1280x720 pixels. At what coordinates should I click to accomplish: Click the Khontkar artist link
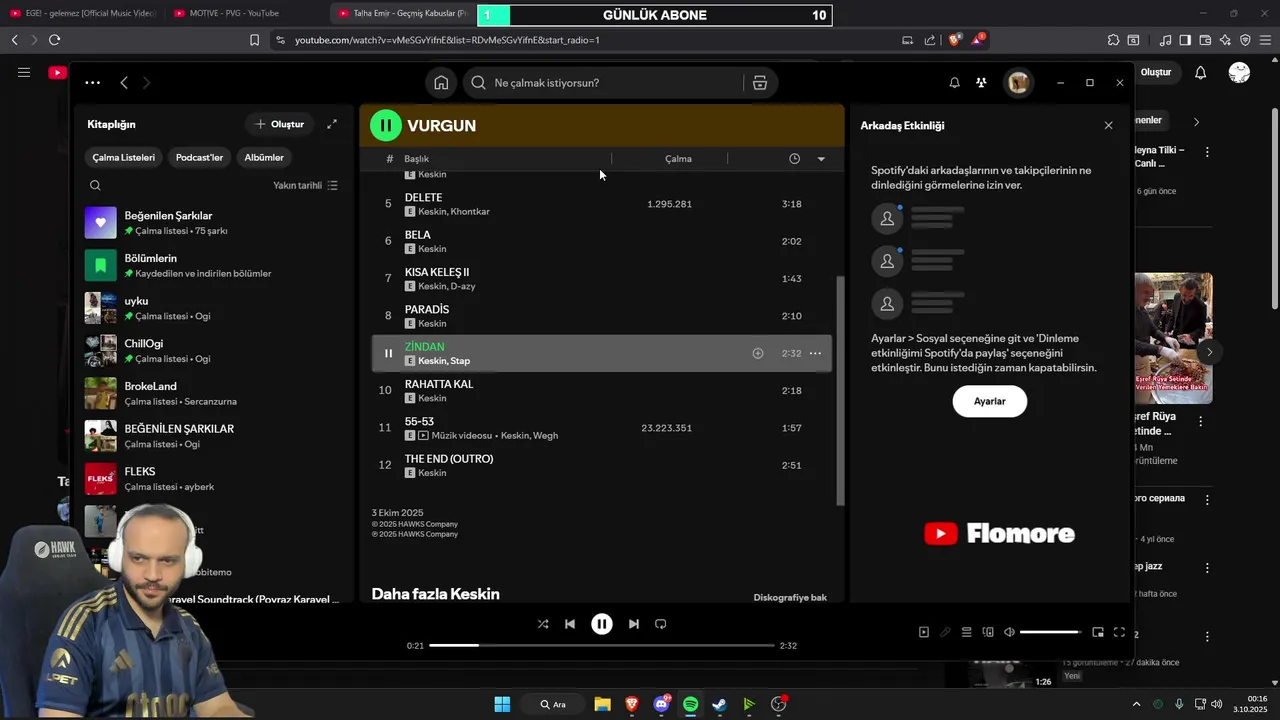(x=470, y=212)
